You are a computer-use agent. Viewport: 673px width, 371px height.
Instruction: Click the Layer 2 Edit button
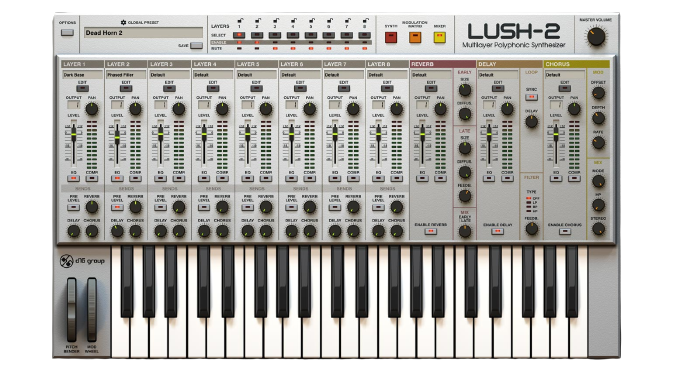click(x=126, y=88)
